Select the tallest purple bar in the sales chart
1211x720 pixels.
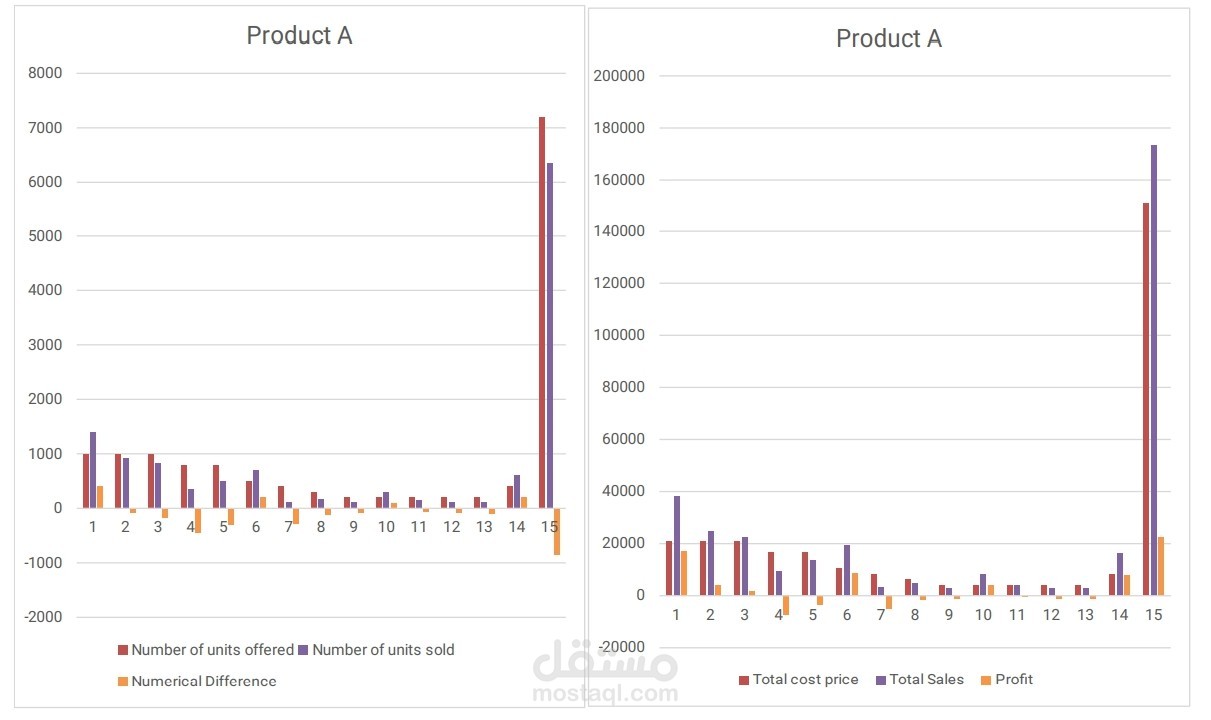(1153, 370)
